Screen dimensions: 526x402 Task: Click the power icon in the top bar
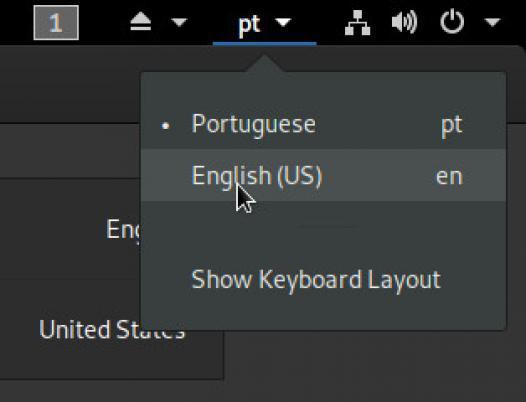point(452,22)
